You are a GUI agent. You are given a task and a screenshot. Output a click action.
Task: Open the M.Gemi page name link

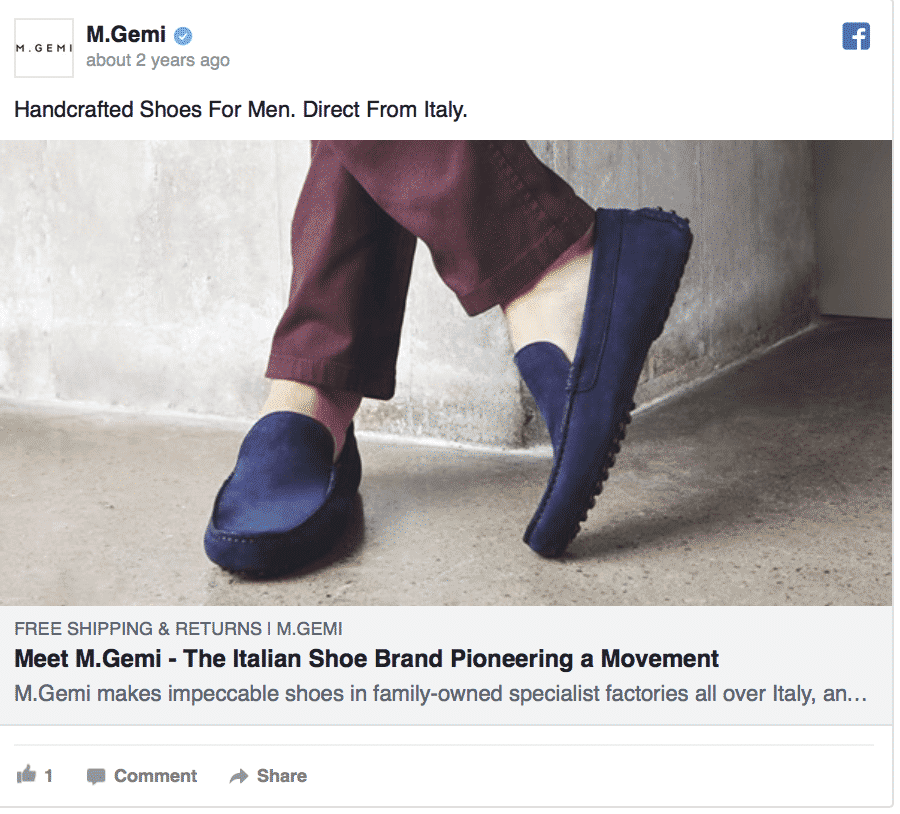tap(126, 34)
